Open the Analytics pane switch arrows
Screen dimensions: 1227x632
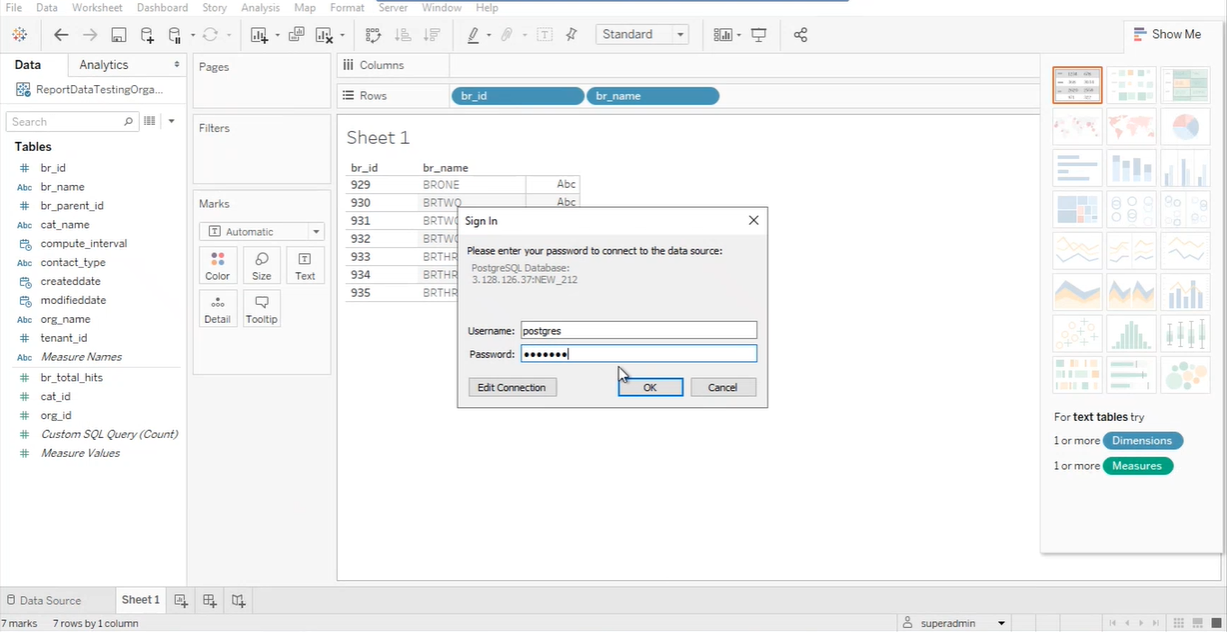tap(177, 65)
